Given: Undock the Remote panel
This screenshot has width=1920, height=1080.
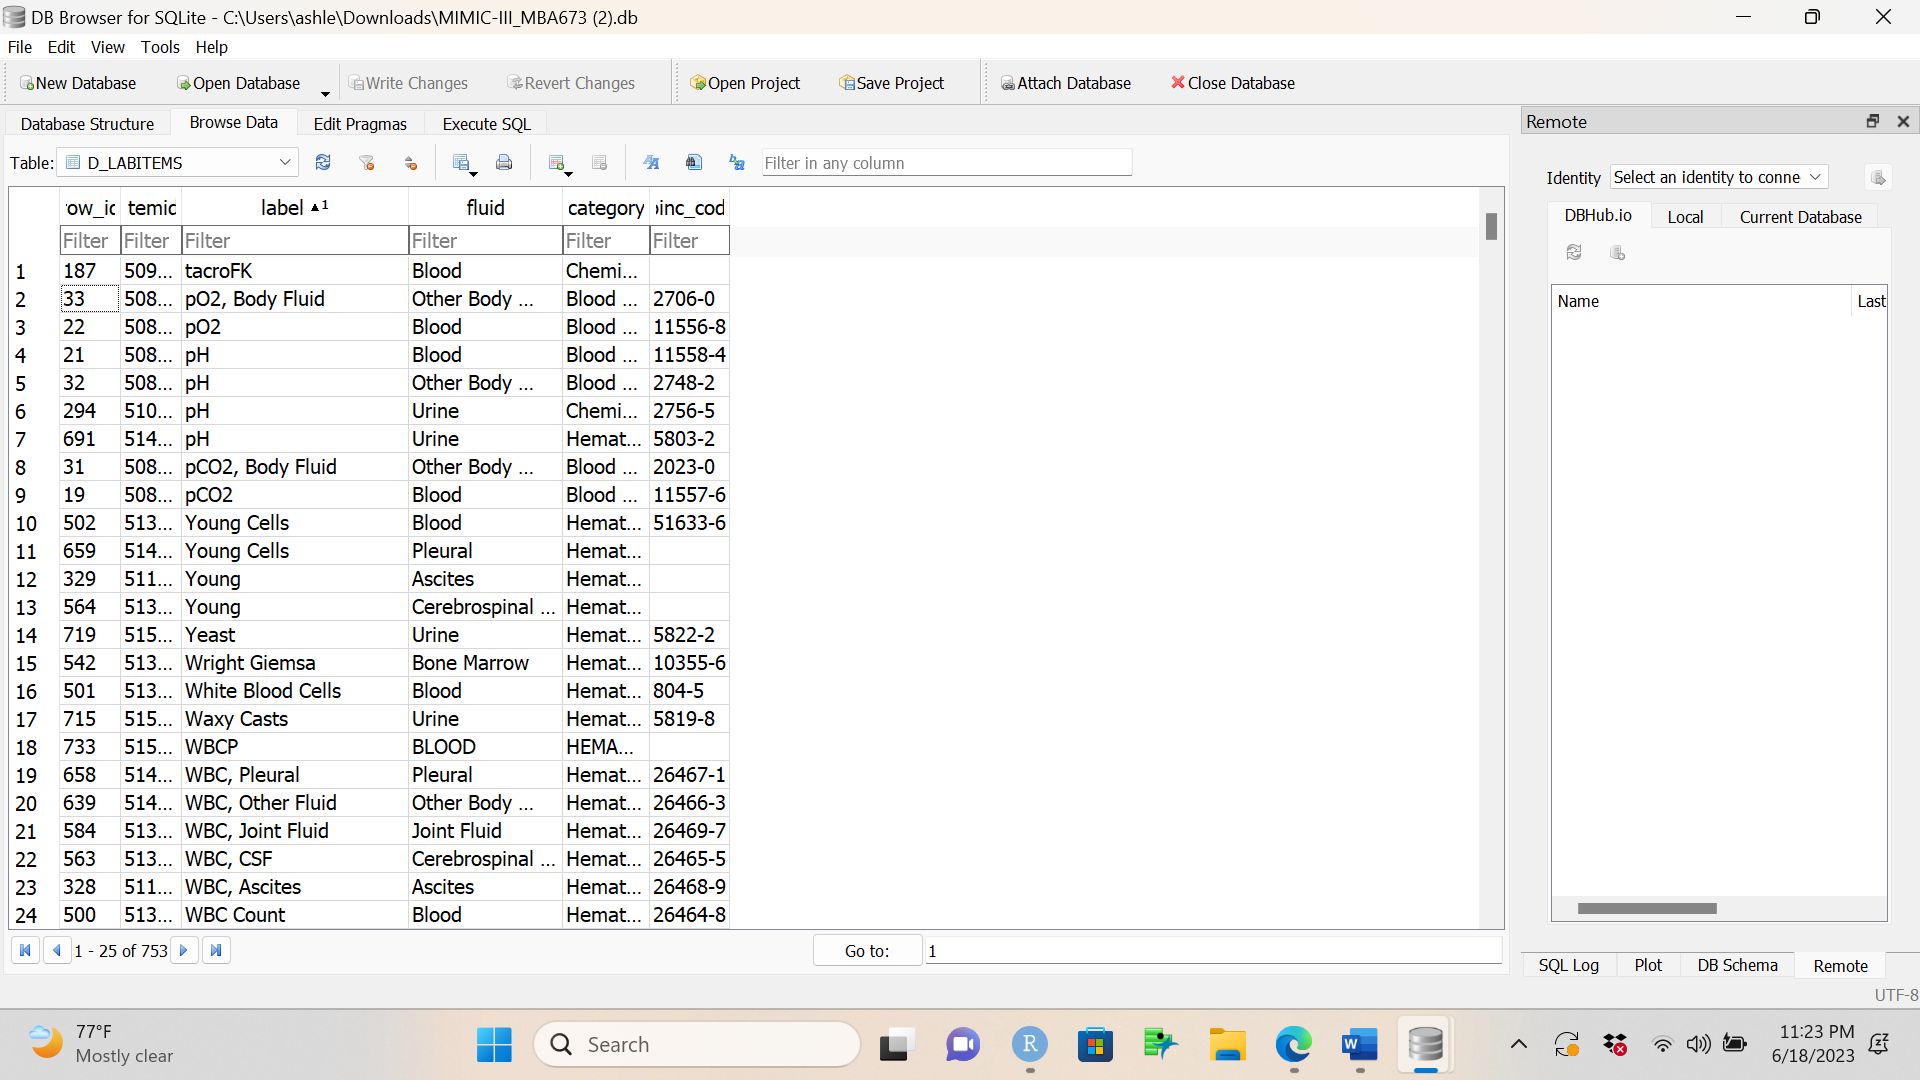Looking at the screenshot, I should pos(1871,121).
